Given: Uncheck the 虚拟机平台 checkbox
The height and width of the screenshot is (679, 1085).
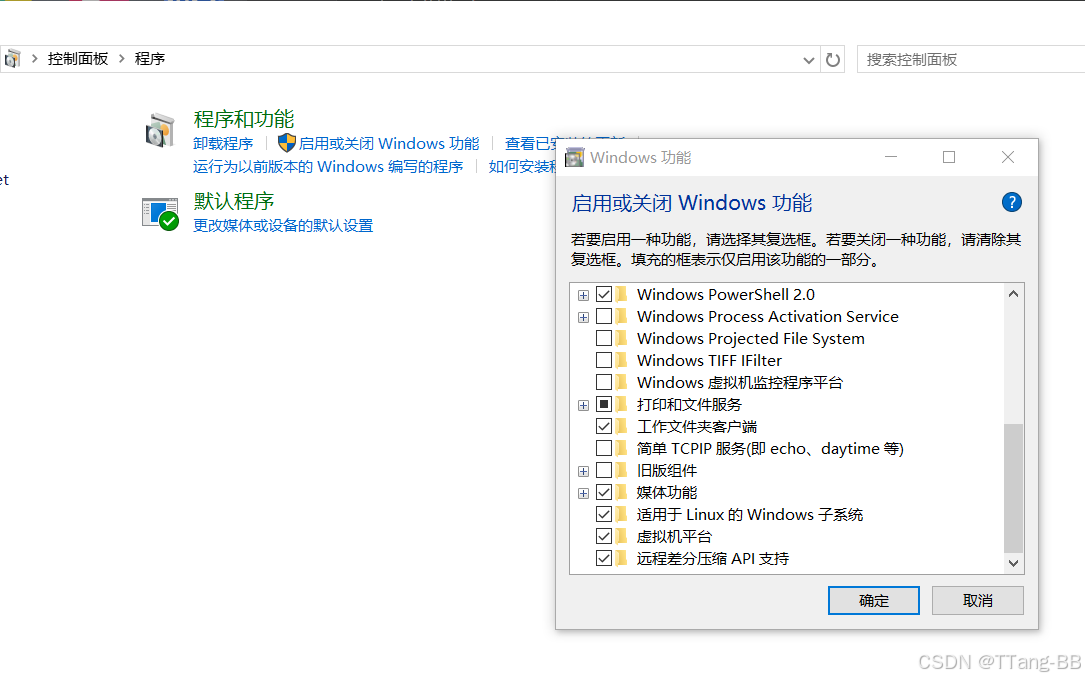Looking at the screenshot, I should (604, 536).
